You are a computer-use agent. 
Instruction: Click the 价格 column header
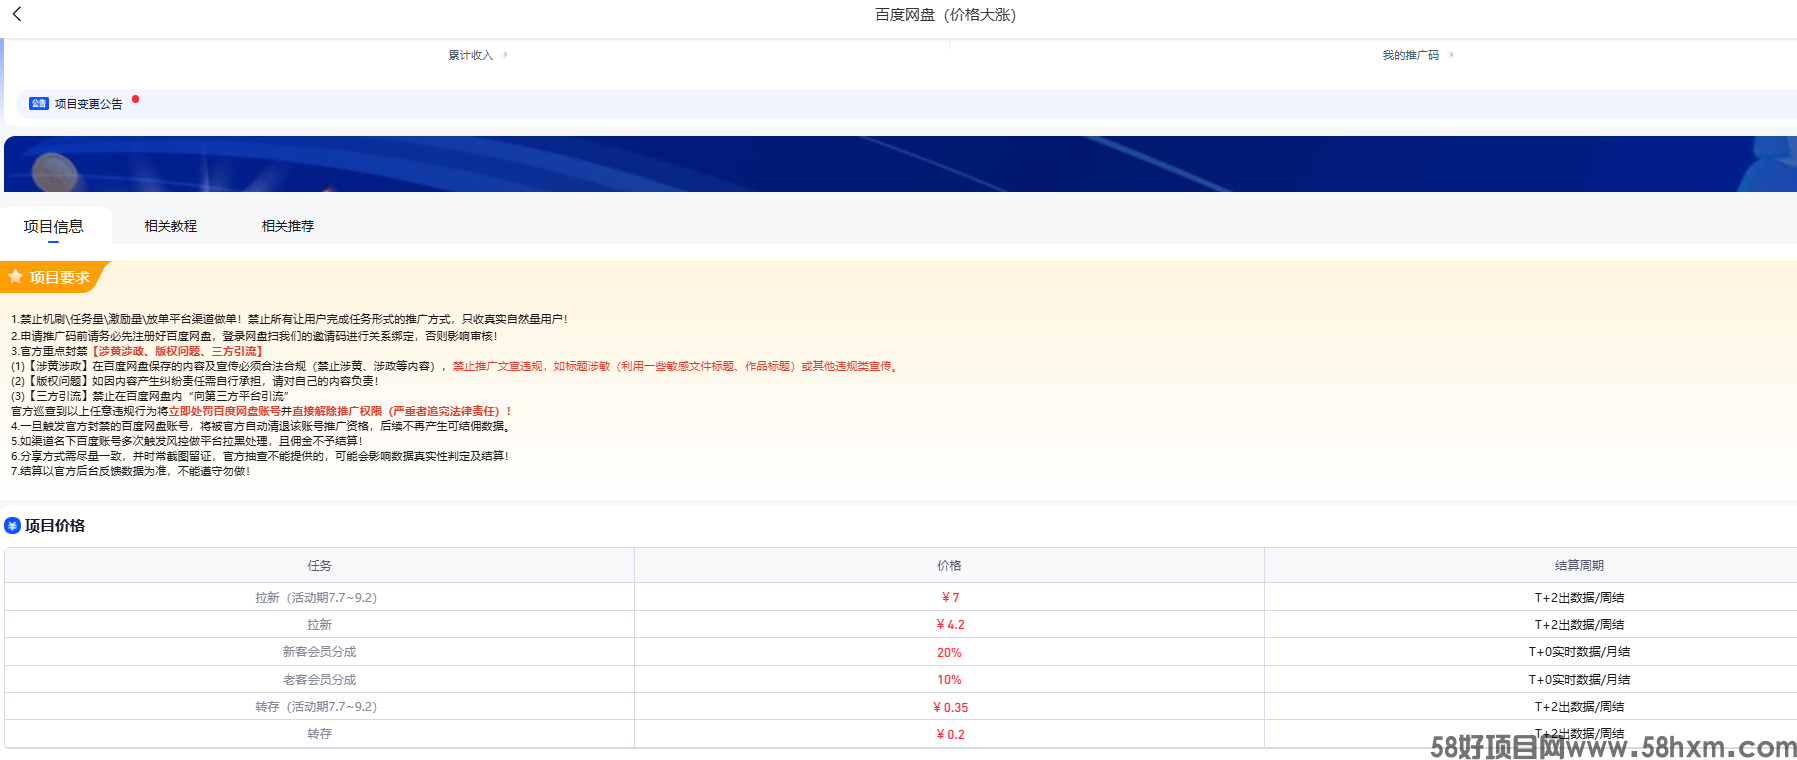click(x=949, y=565)
